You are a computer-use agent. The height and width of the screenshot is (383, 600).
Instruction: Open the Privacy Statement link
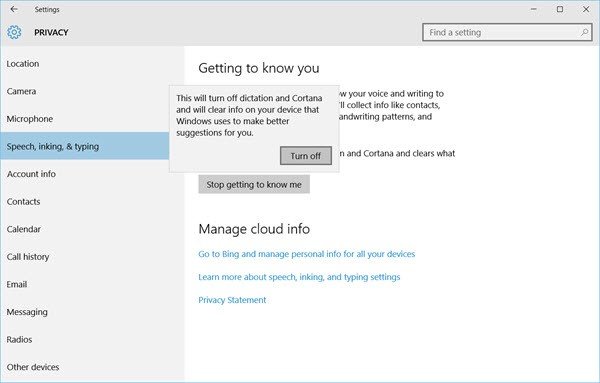(232, 300)
